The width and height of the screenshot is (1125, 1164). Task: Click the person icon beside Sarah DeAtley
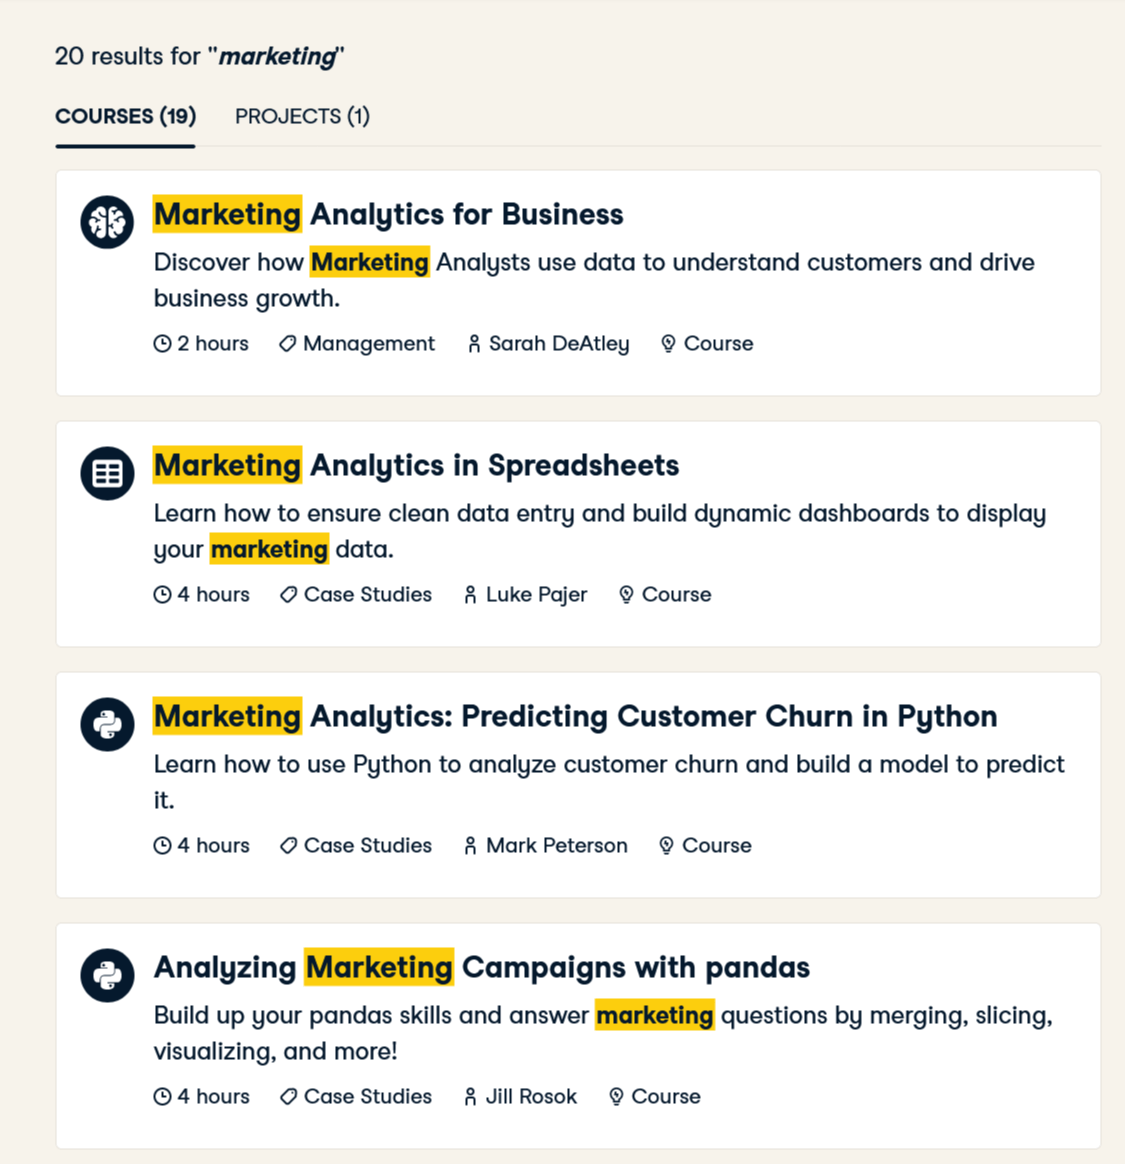point(472,343)
